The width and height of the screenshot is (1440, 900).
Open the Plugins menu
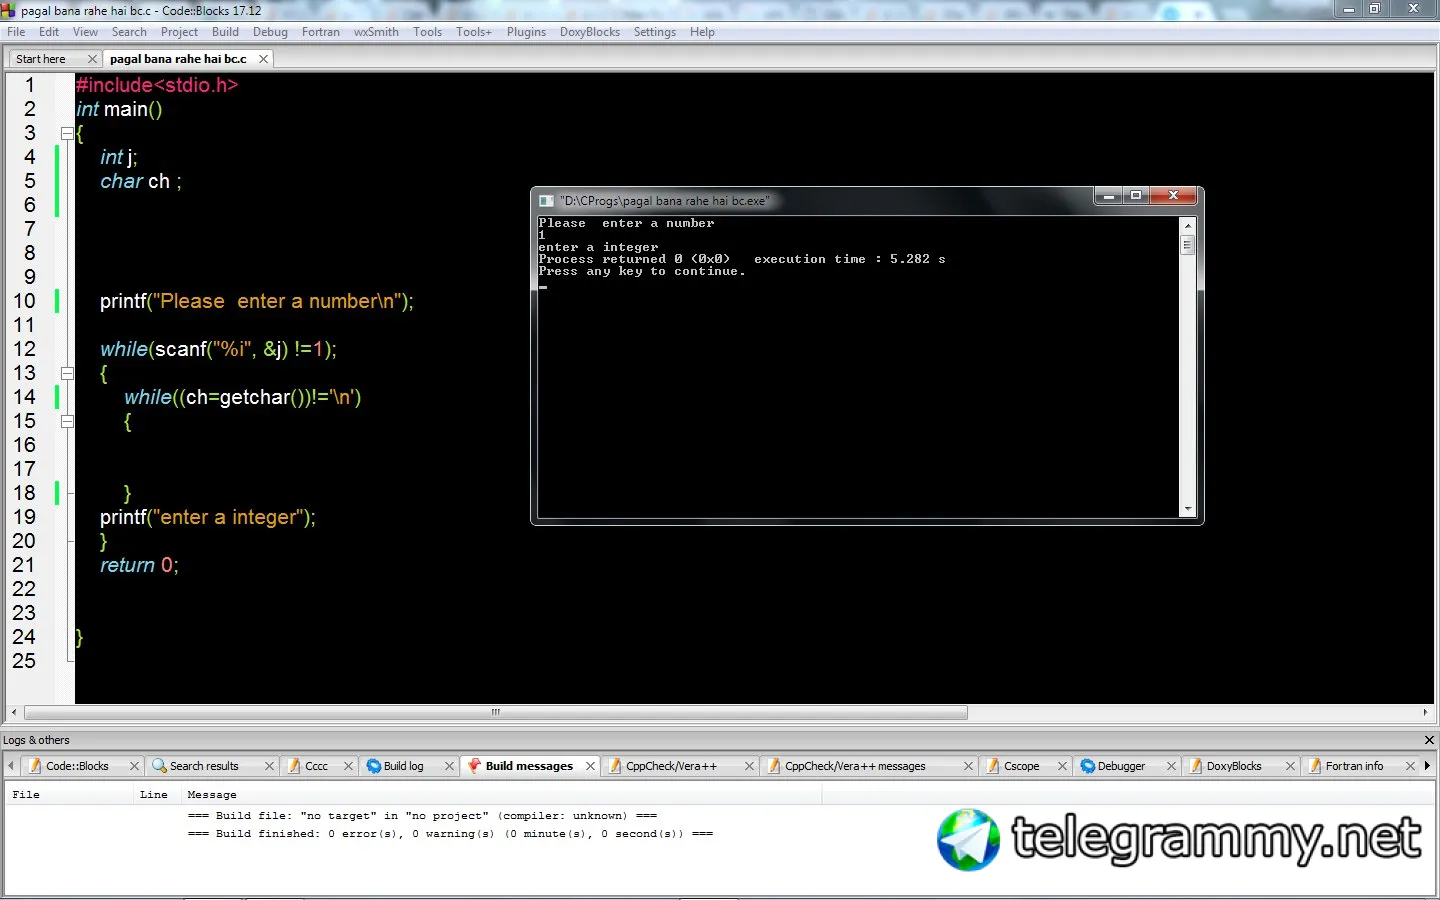(527, 32)
